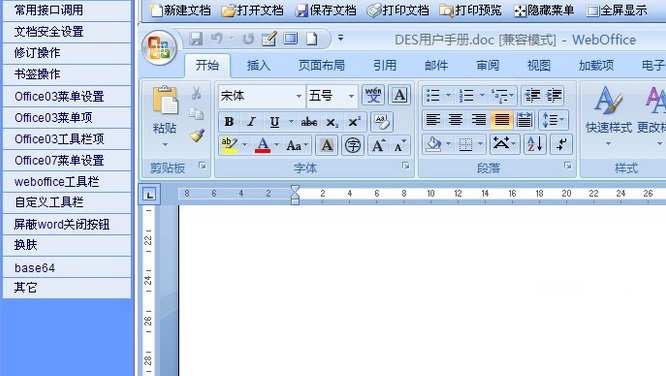This screenshot has width=666, height=376.
Task: Switch to the 页面布局 ribbon tab
Action: 322,65
